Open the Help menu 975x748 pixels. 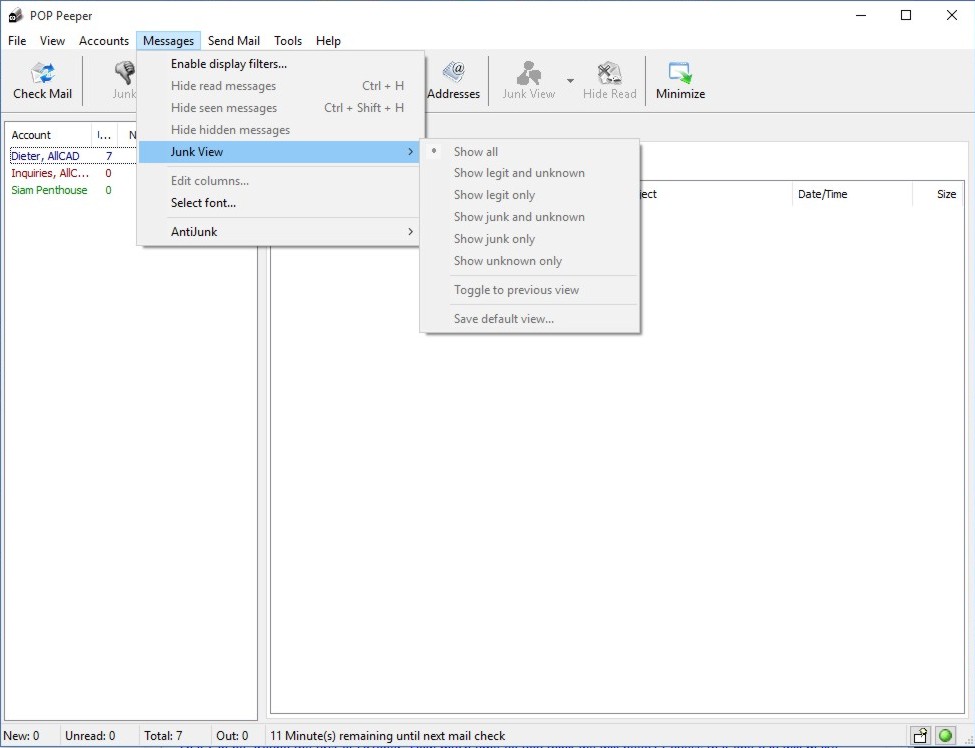(x=328, y=40)
